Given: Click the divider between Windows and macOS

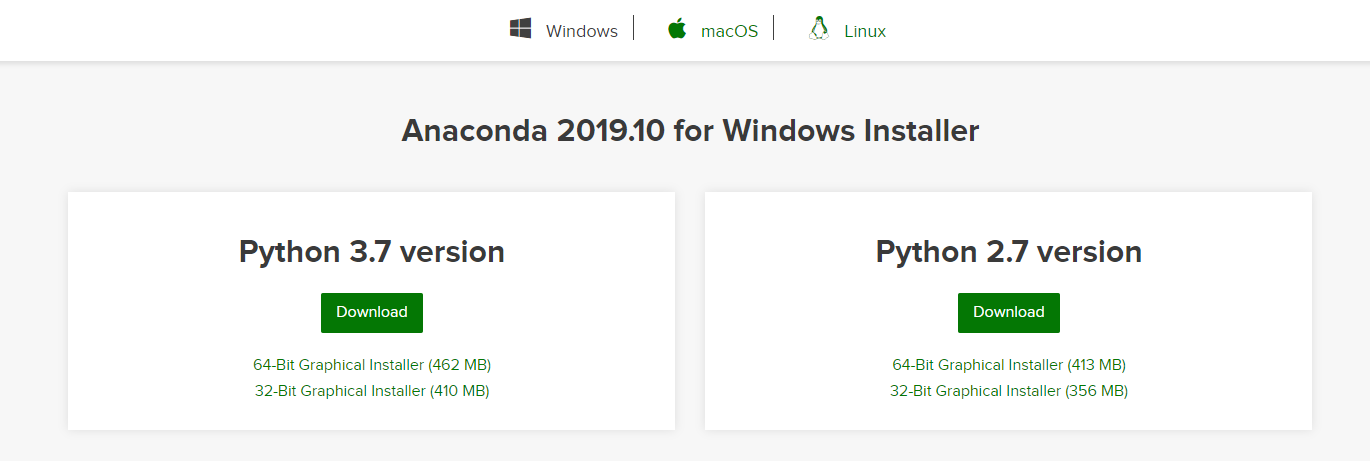Looking at the screenshot, I should click(634, 28).
